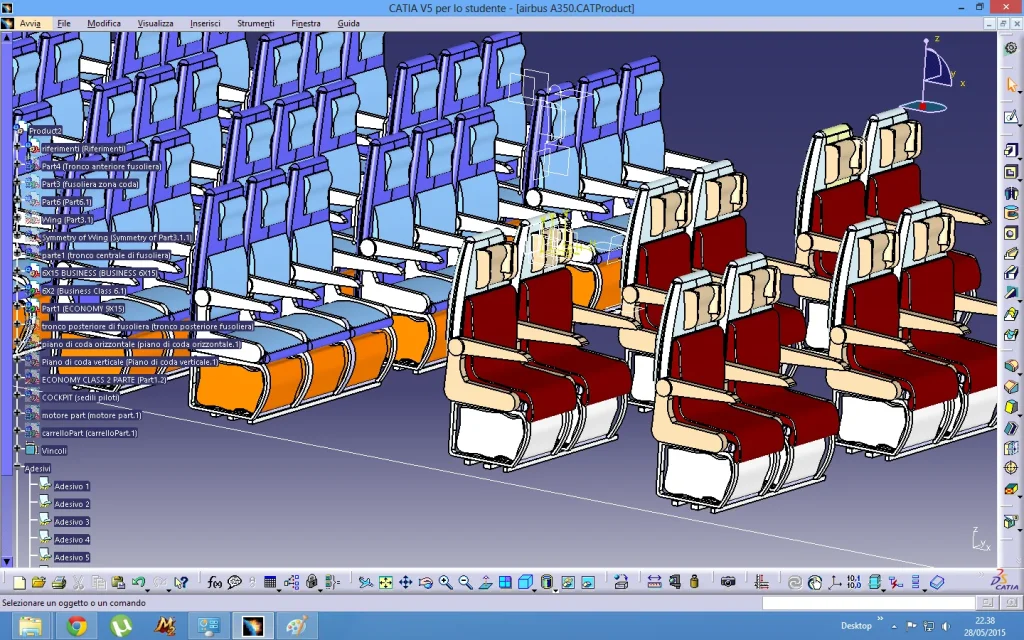Open the Inserisci menu
This screenshot has width=1024, height=640.
(x=205, y=24)
